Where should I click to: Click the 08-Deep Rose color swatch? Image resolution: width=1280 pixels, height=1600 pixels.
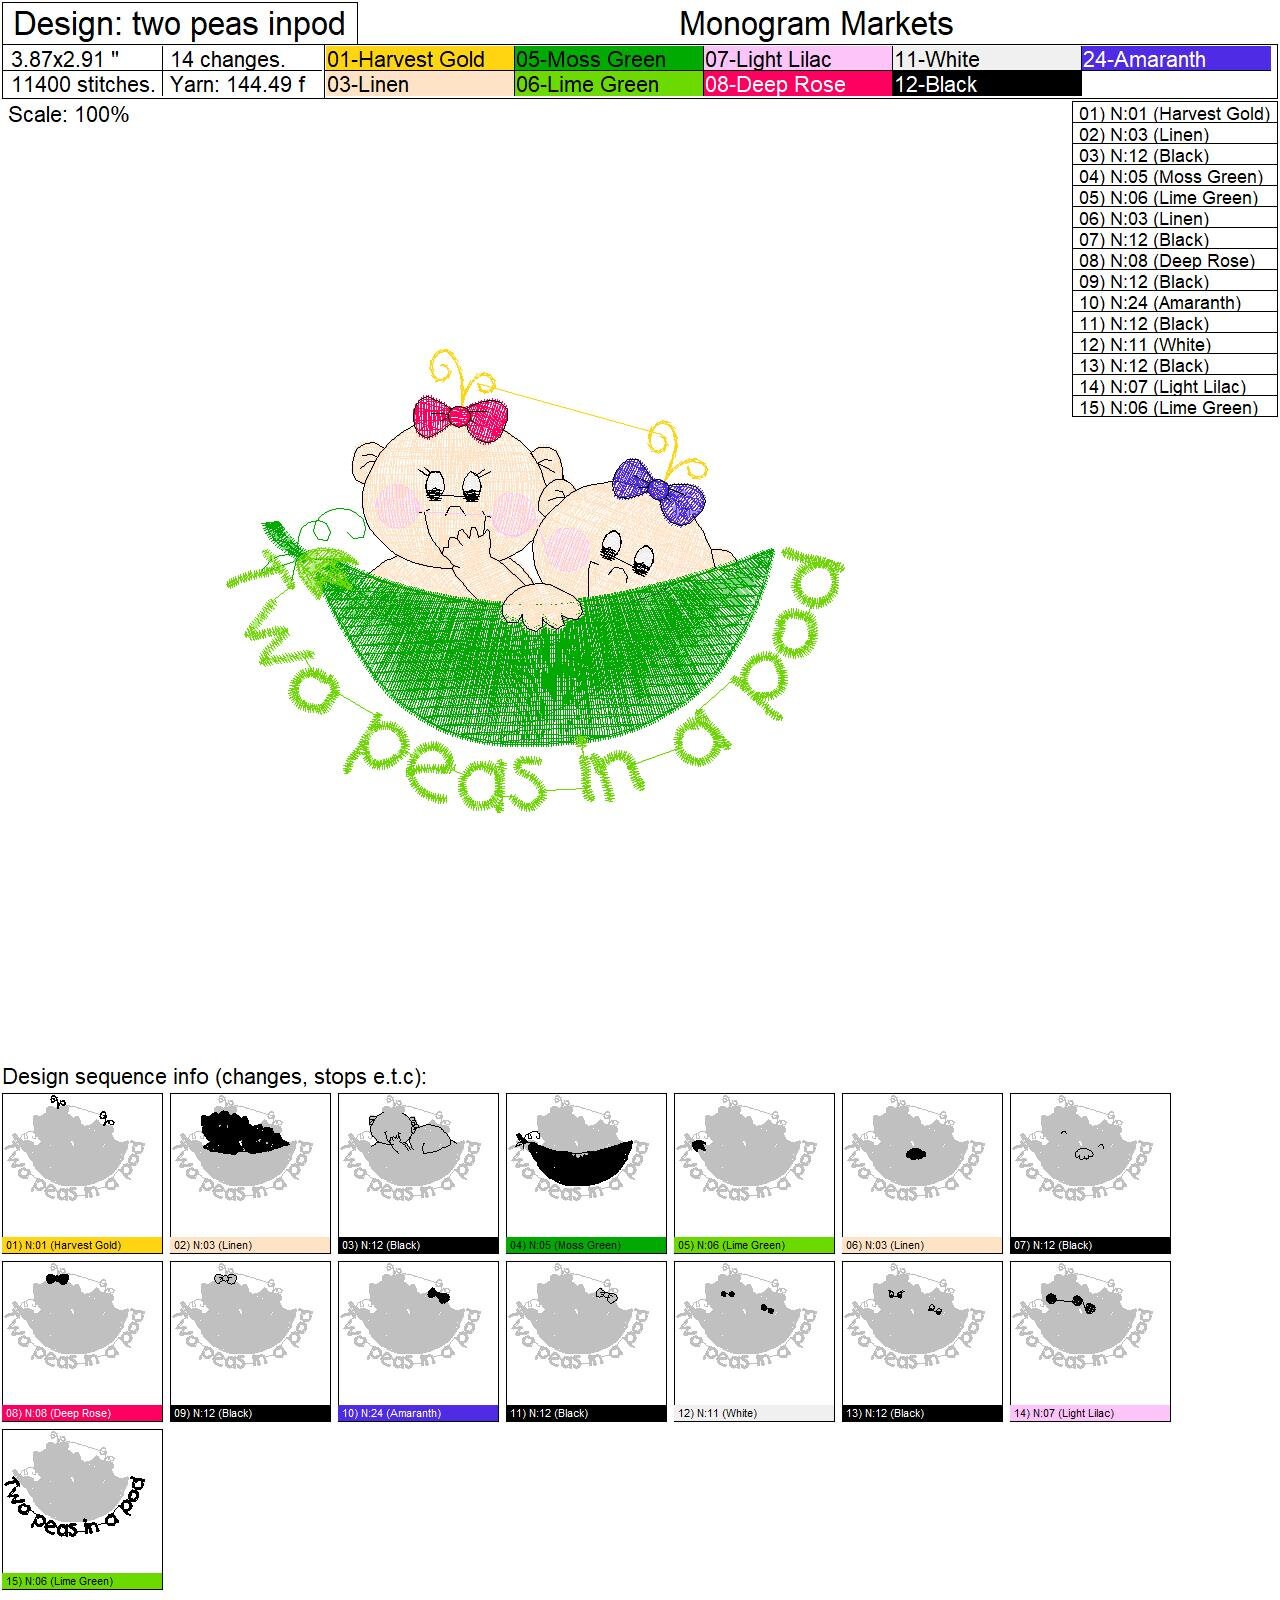[798, 84]
